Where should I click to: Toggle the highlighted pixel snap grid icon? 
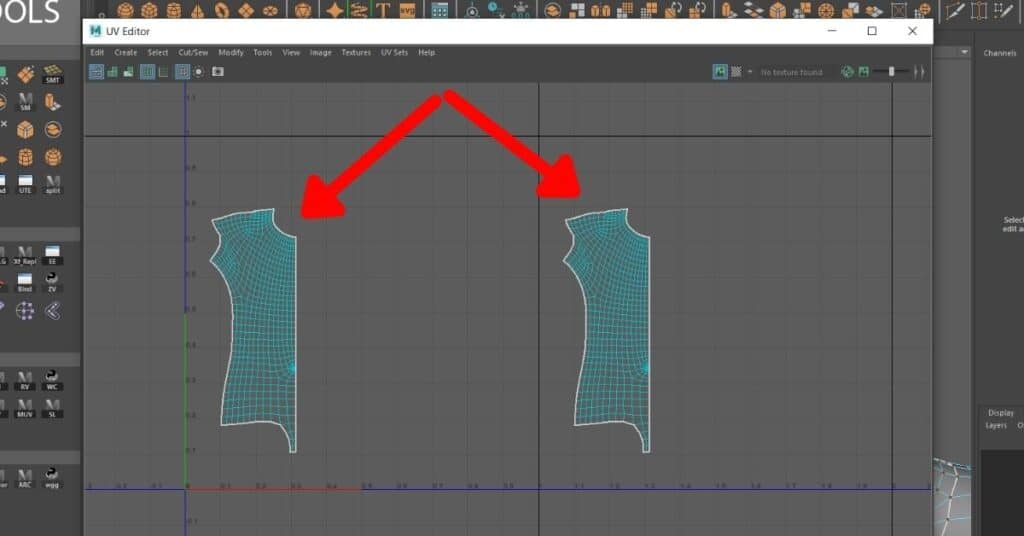[182, 72]
